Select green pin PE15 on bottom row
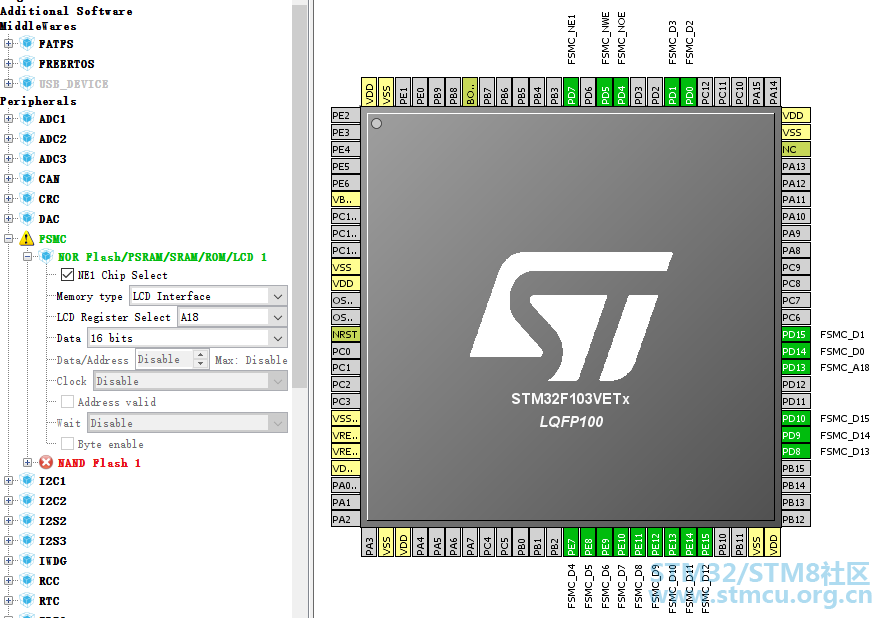This screenshot has width=881, height=618. point(706,543)
